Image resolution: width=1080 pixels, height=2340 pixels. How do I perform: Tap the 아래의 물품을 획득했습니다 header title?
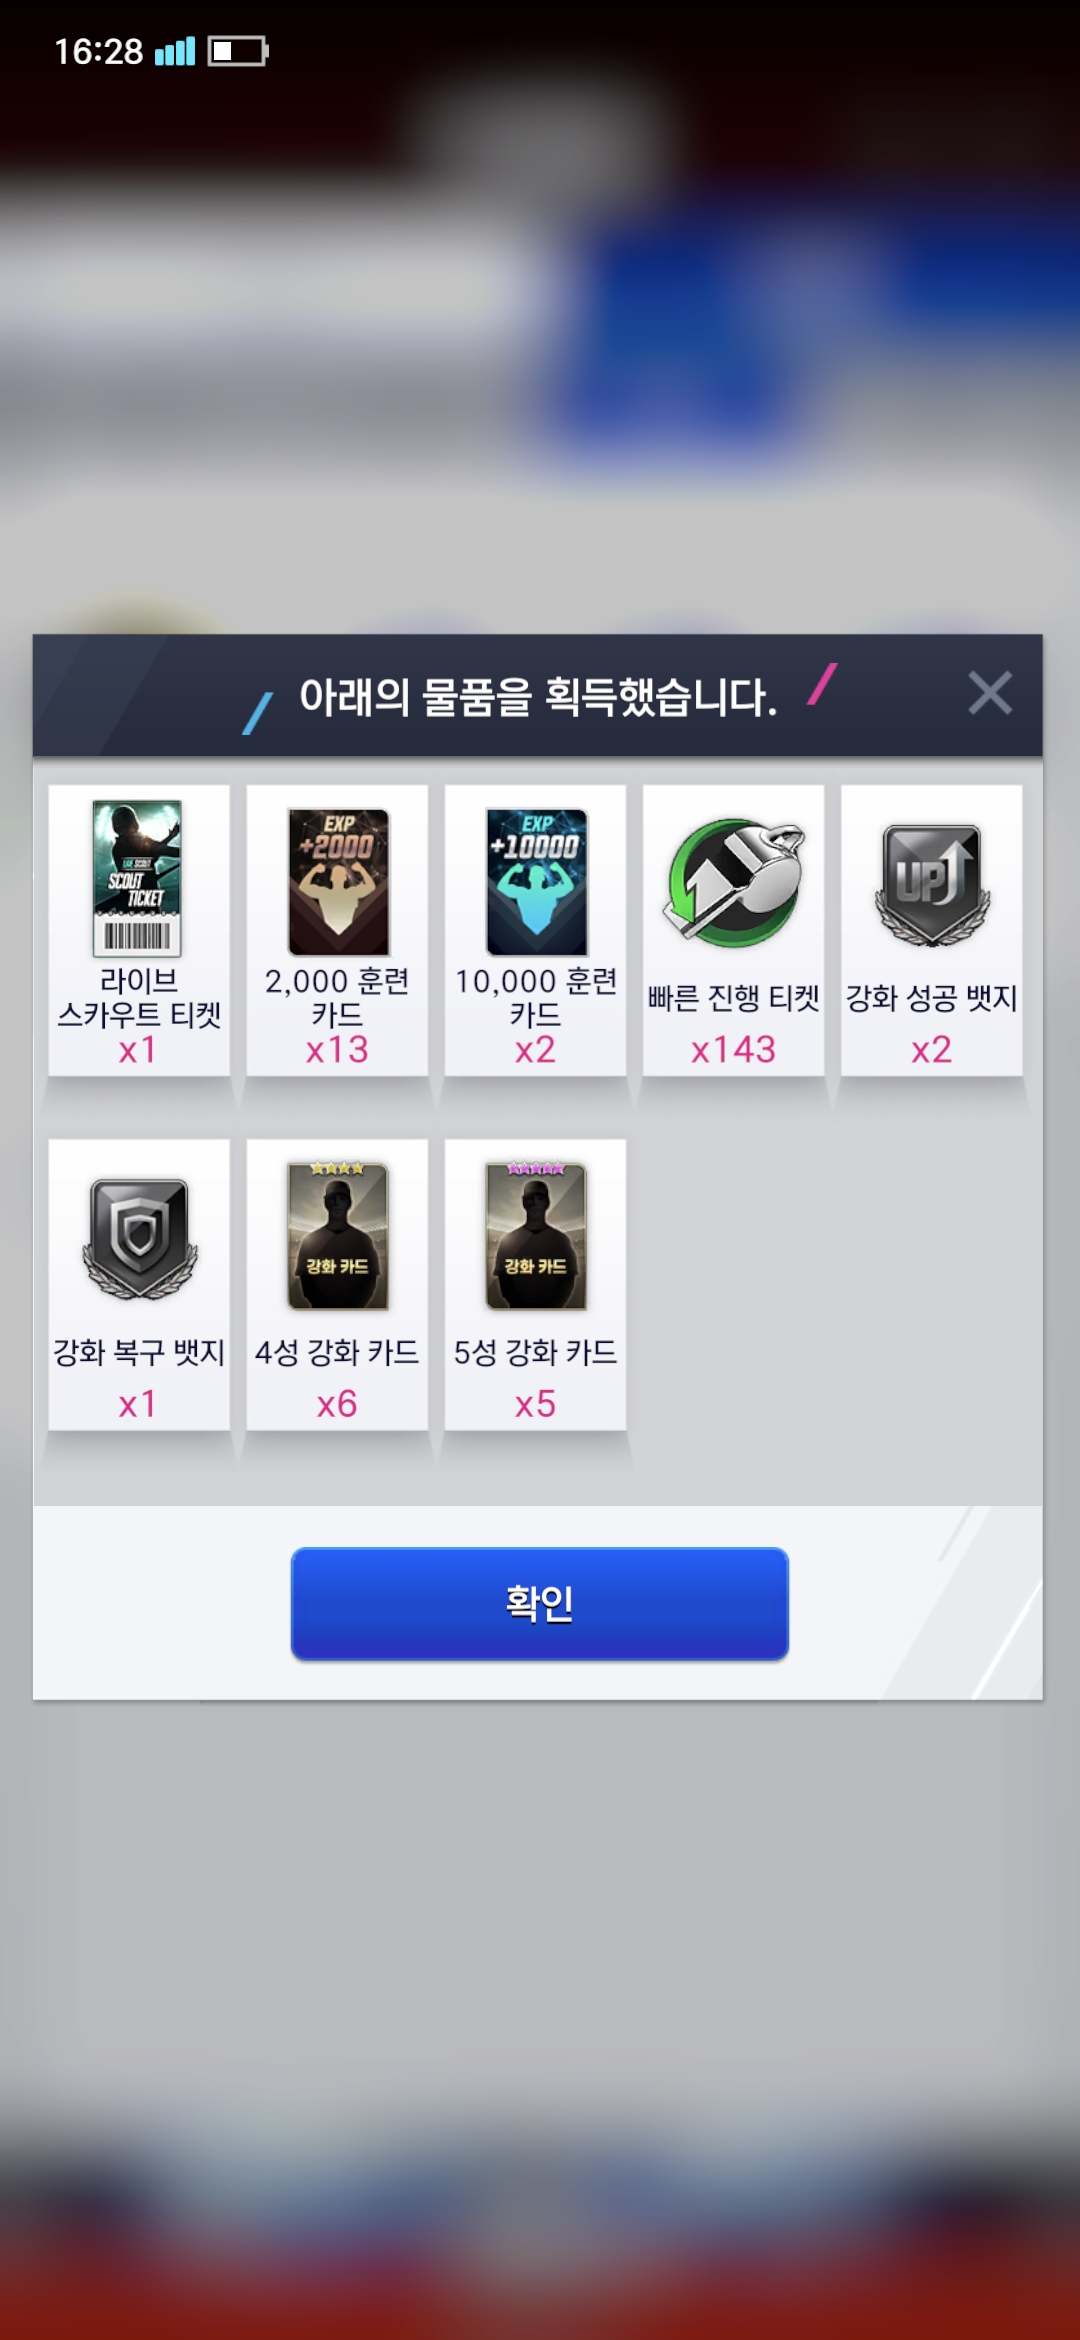pos(538,696)
